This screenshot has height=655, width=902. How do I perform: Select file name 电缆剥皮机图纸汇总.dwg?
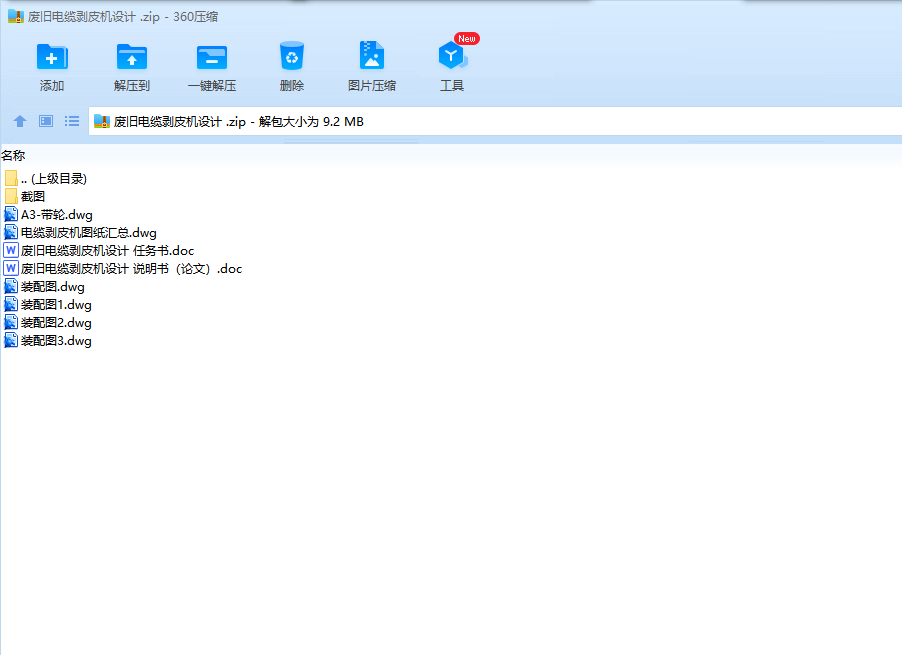[x=89, y=233]
